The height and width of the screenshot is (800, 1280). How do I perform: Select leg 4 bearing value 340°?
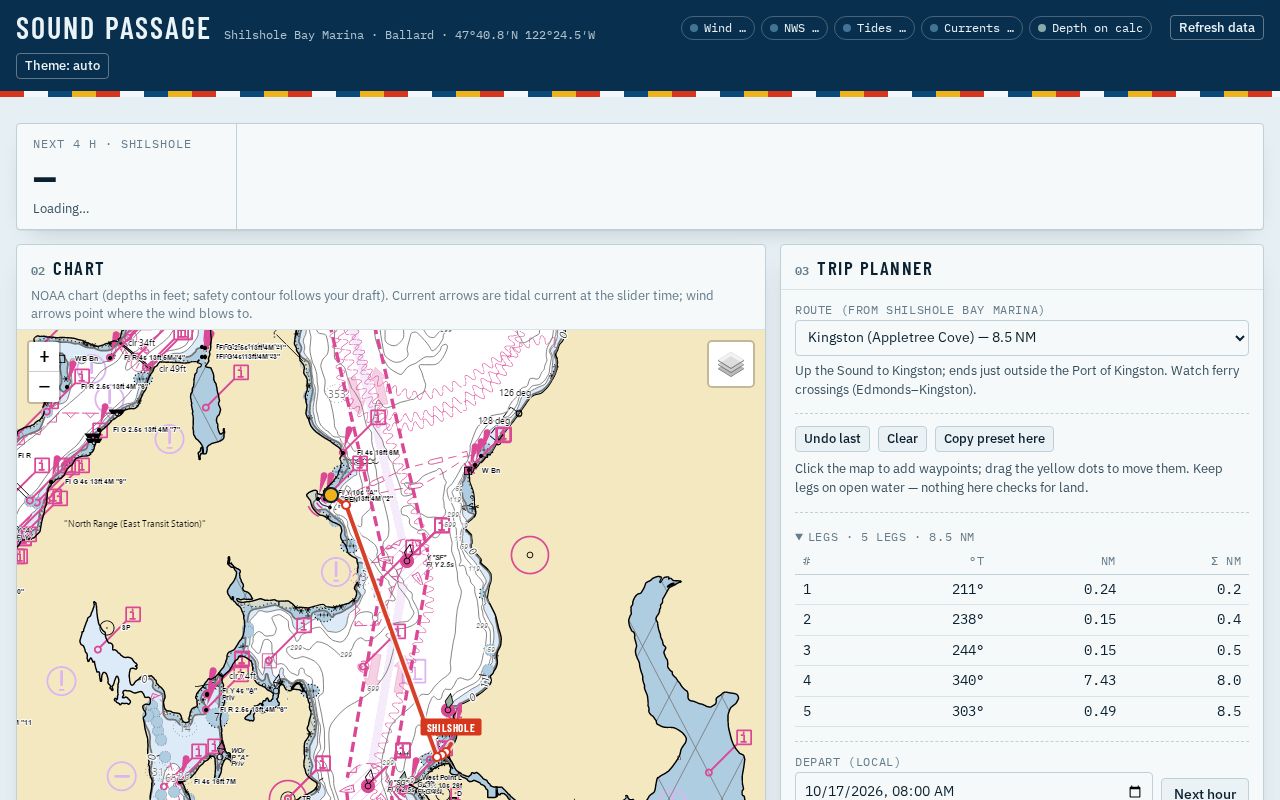point(967,681)
